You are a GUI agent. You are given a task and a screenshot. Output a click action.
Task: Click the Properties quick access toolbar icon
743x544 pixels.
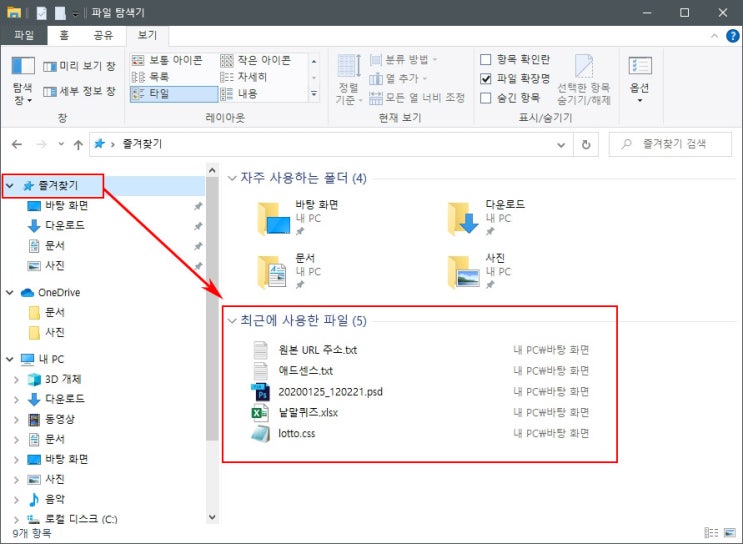(42, 13)
